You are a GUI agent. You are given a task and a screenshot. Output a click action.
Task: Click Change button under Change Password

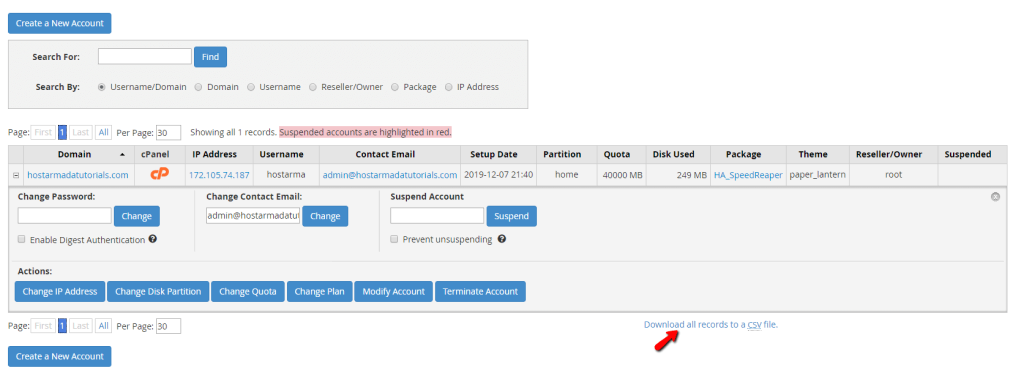[136, 216]
